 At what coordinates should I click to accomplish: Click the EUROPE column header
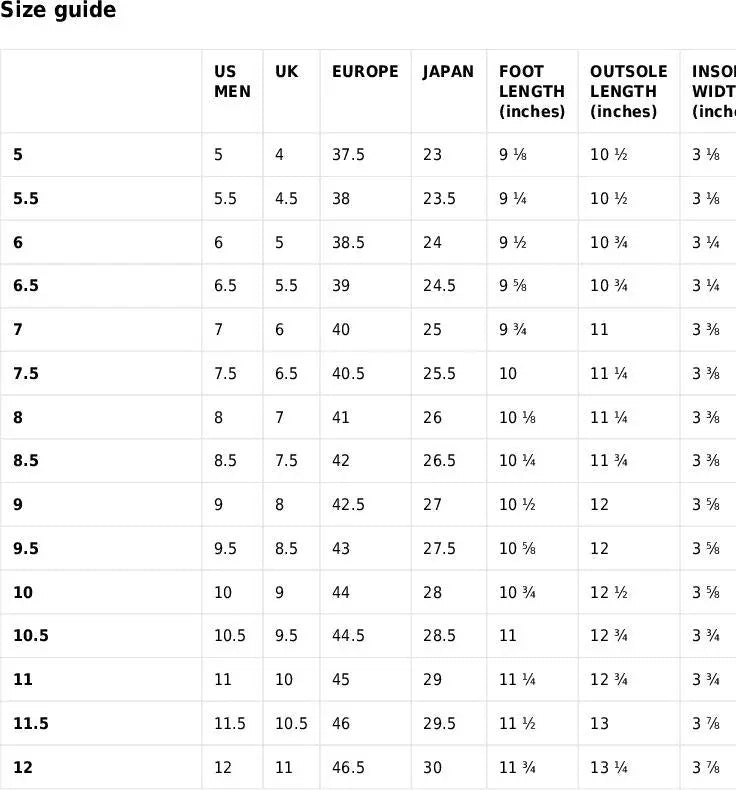click(365, 72)
